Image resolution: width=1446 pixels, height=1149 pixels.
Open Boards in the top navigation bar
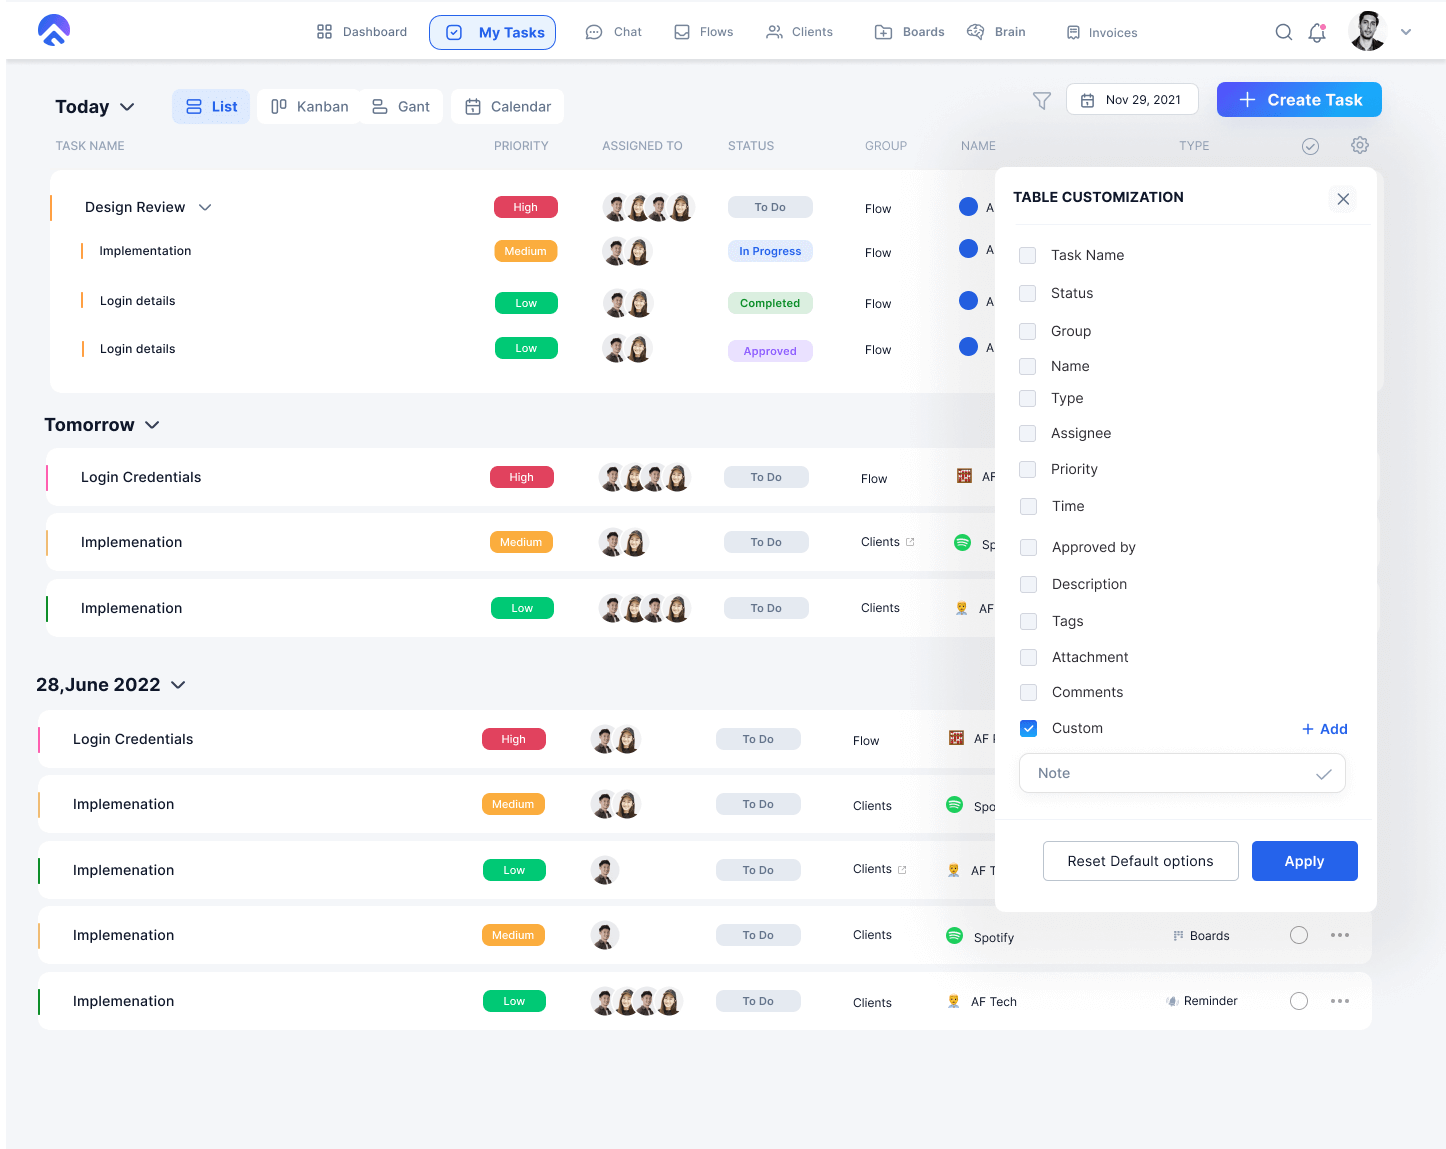tap(910, 32)
